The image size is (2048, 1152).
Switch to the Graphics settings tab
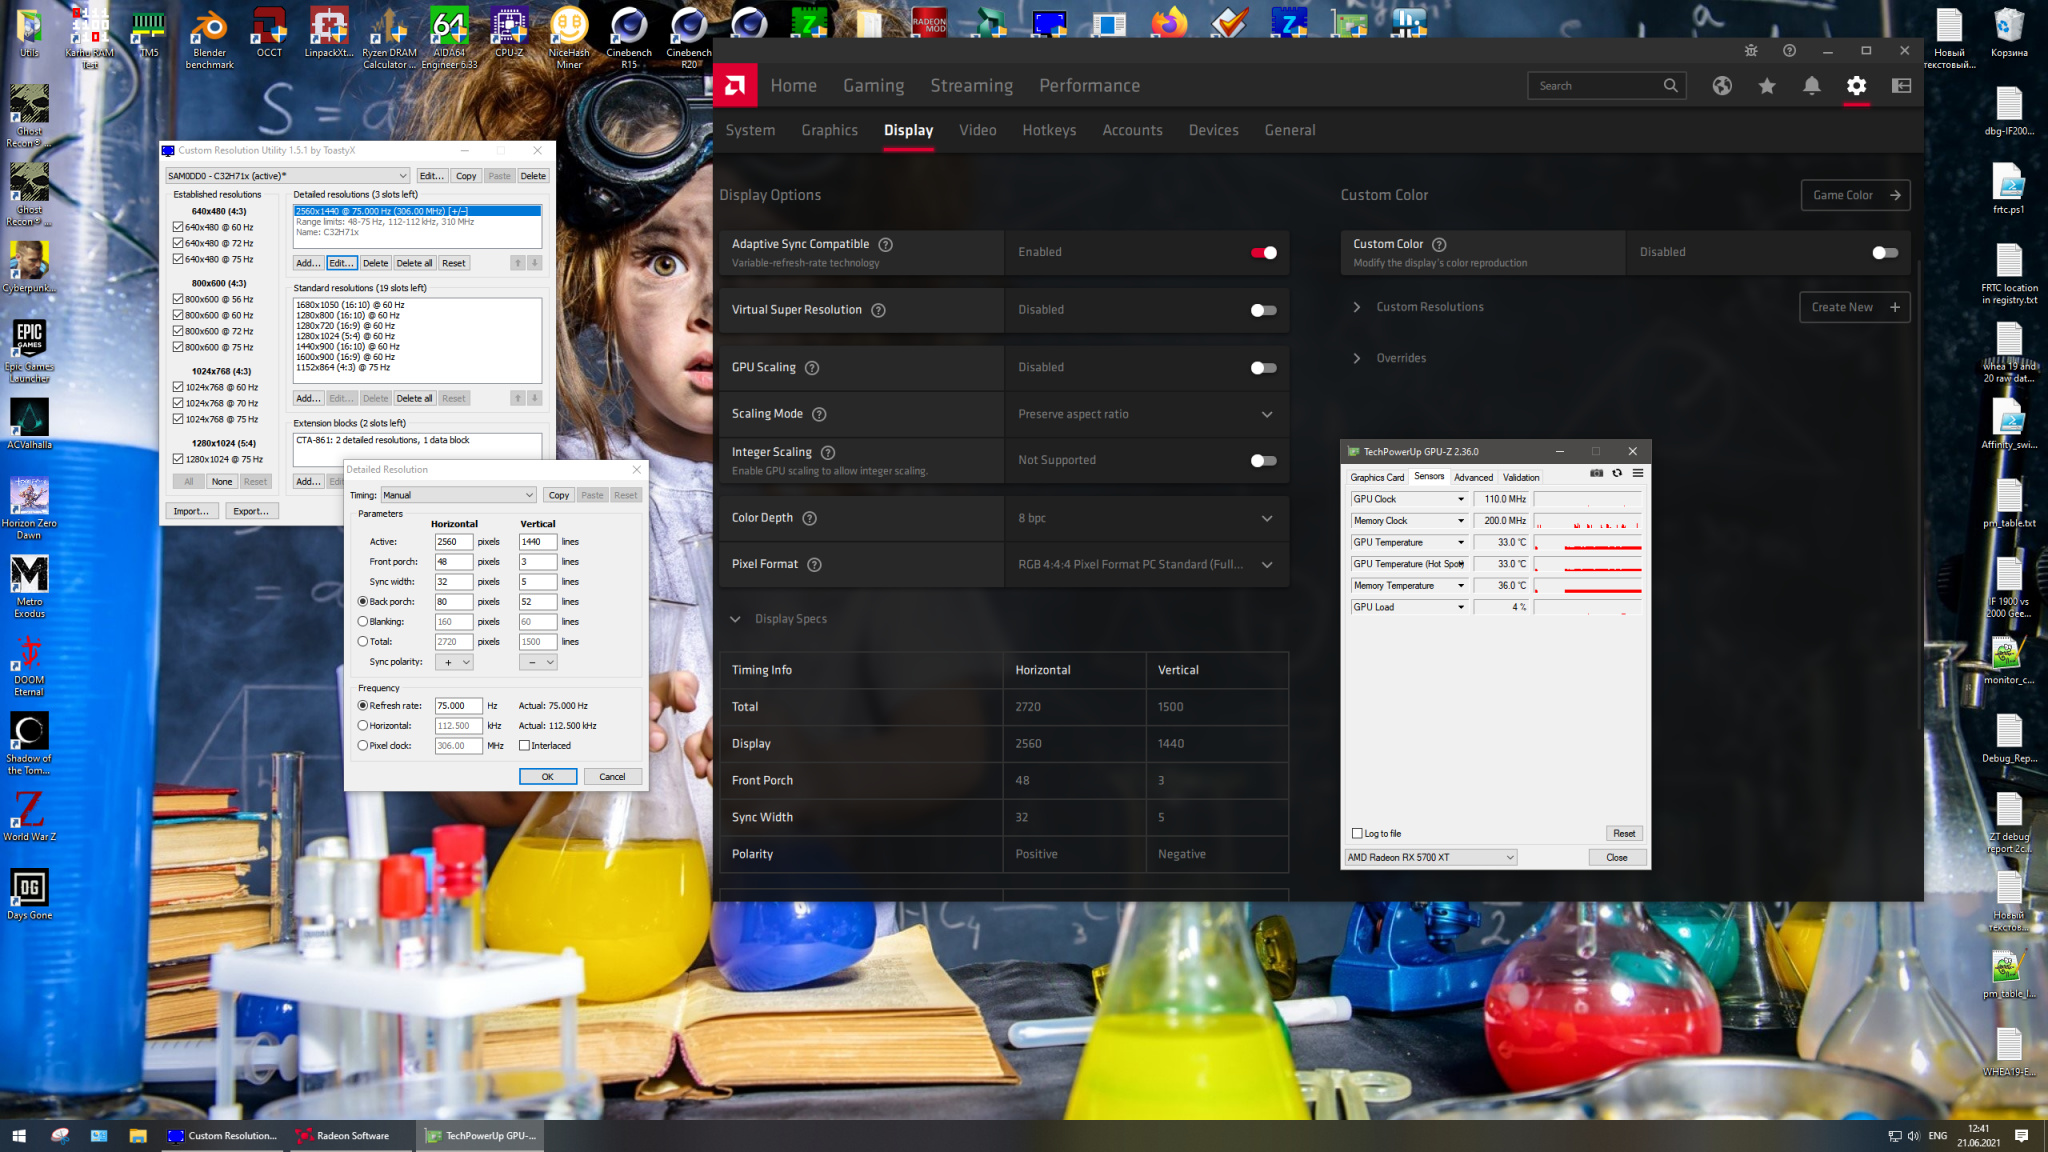(x=829, y=130)
